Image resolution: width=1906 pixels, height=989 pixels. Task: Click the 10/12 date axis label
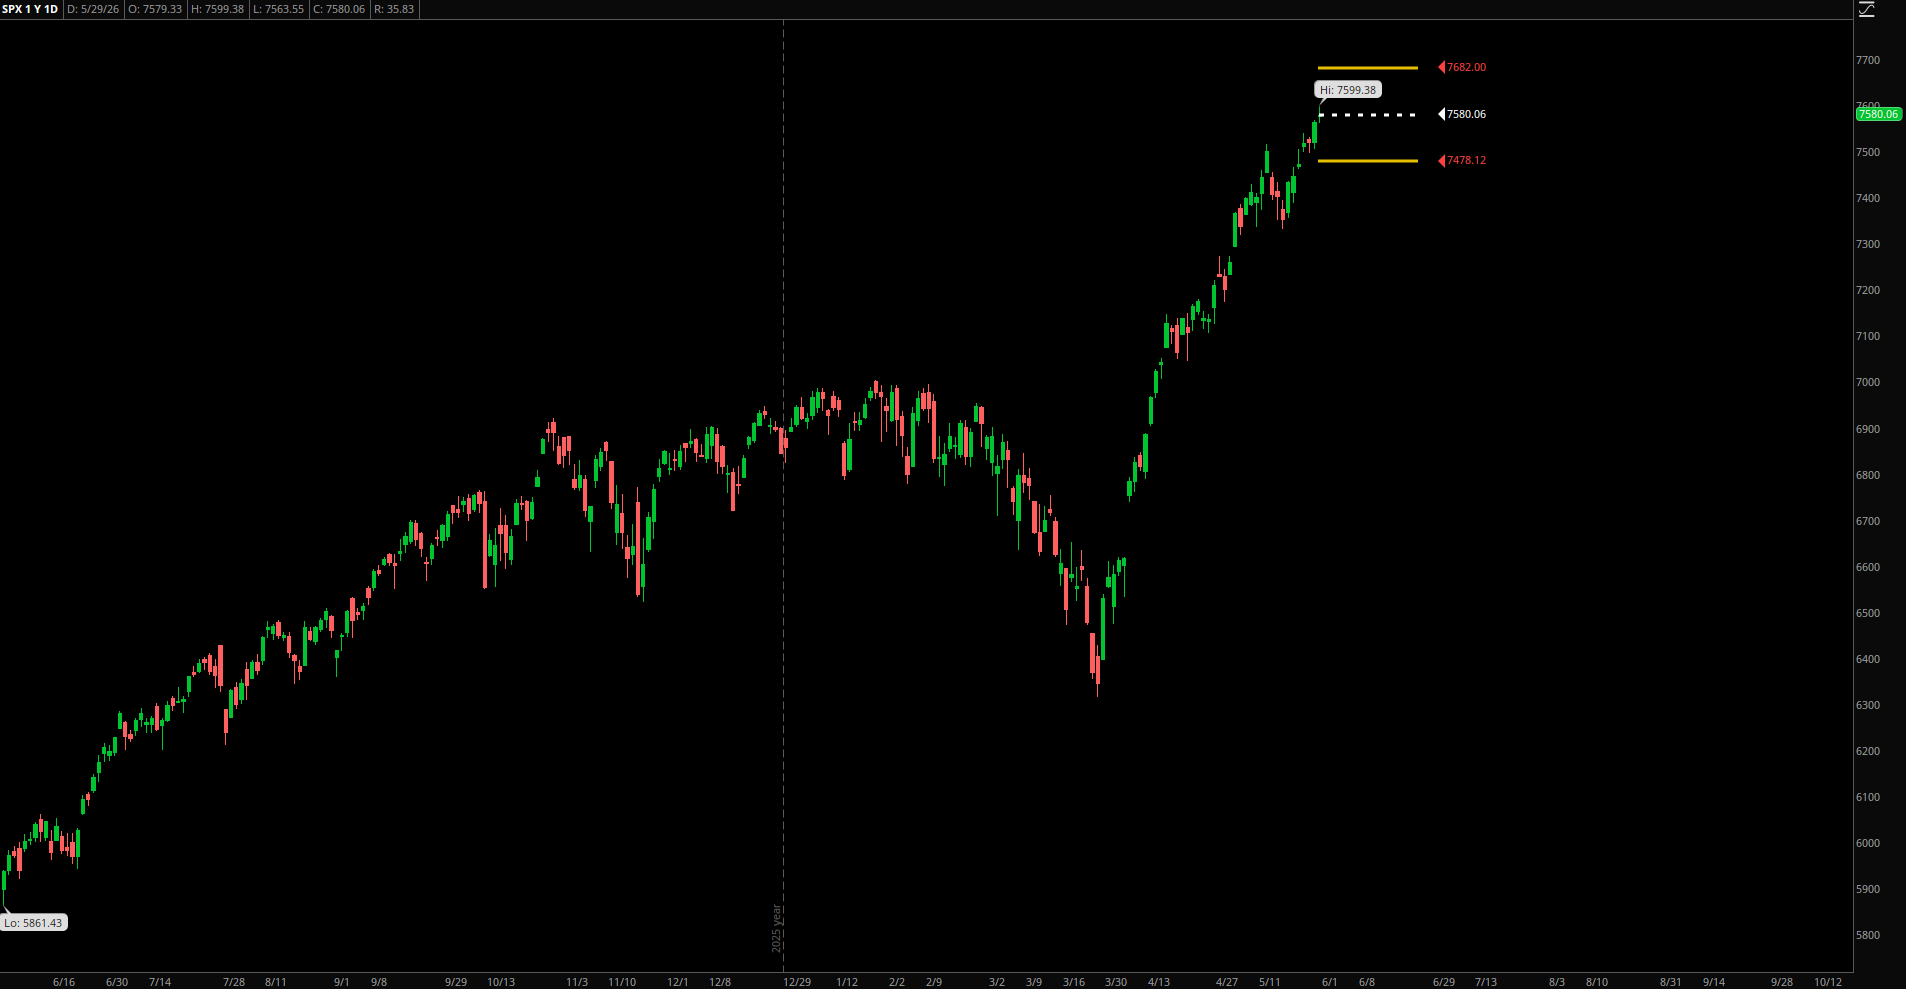(1828, 982)
